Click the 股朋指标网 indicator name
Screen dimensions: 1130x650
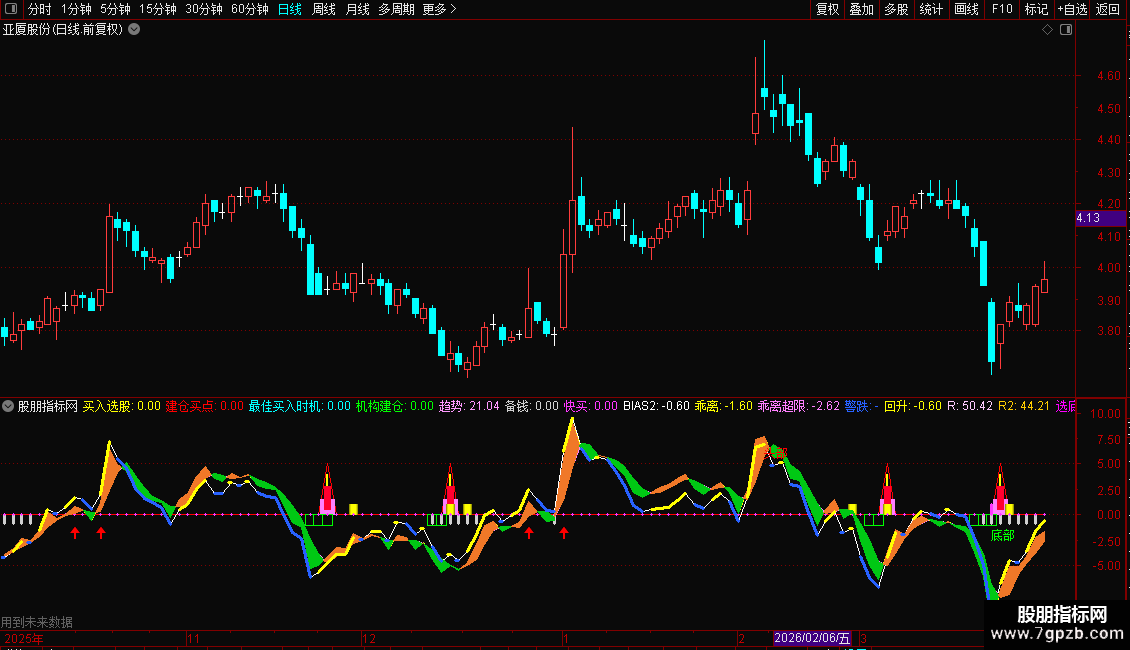point(48,406)
